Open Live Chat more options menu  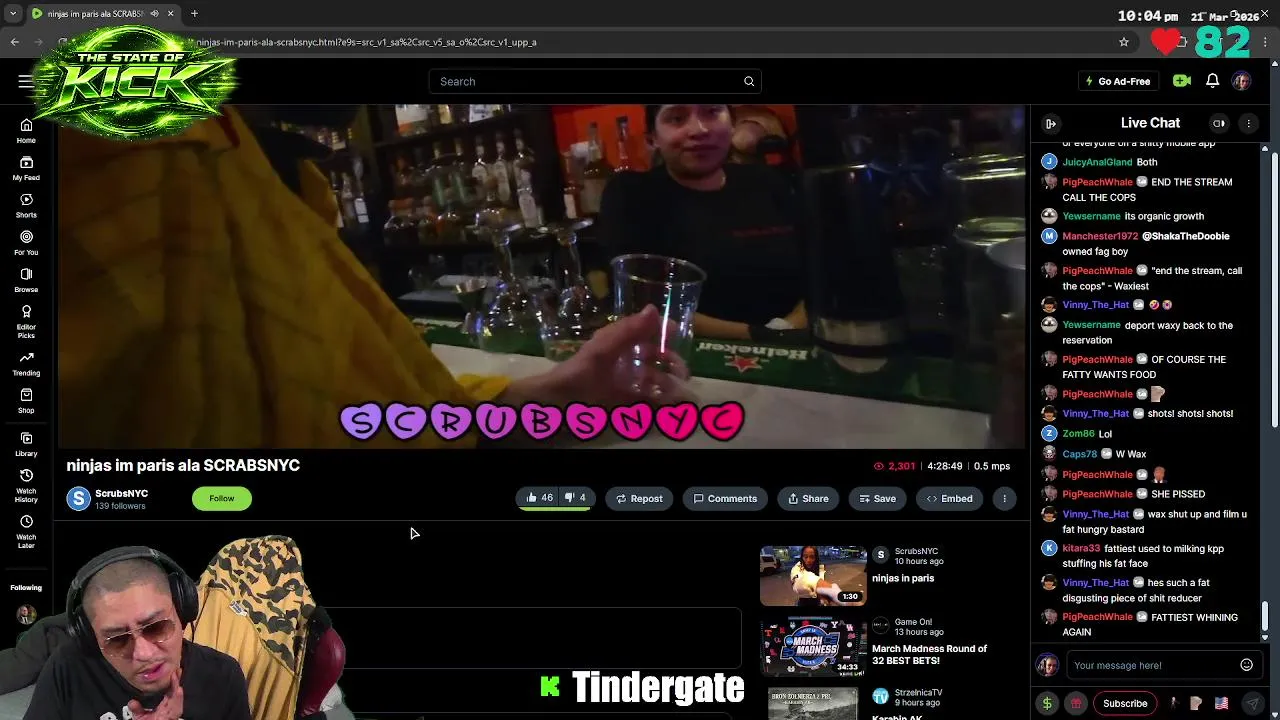(x=1248, y=123)
